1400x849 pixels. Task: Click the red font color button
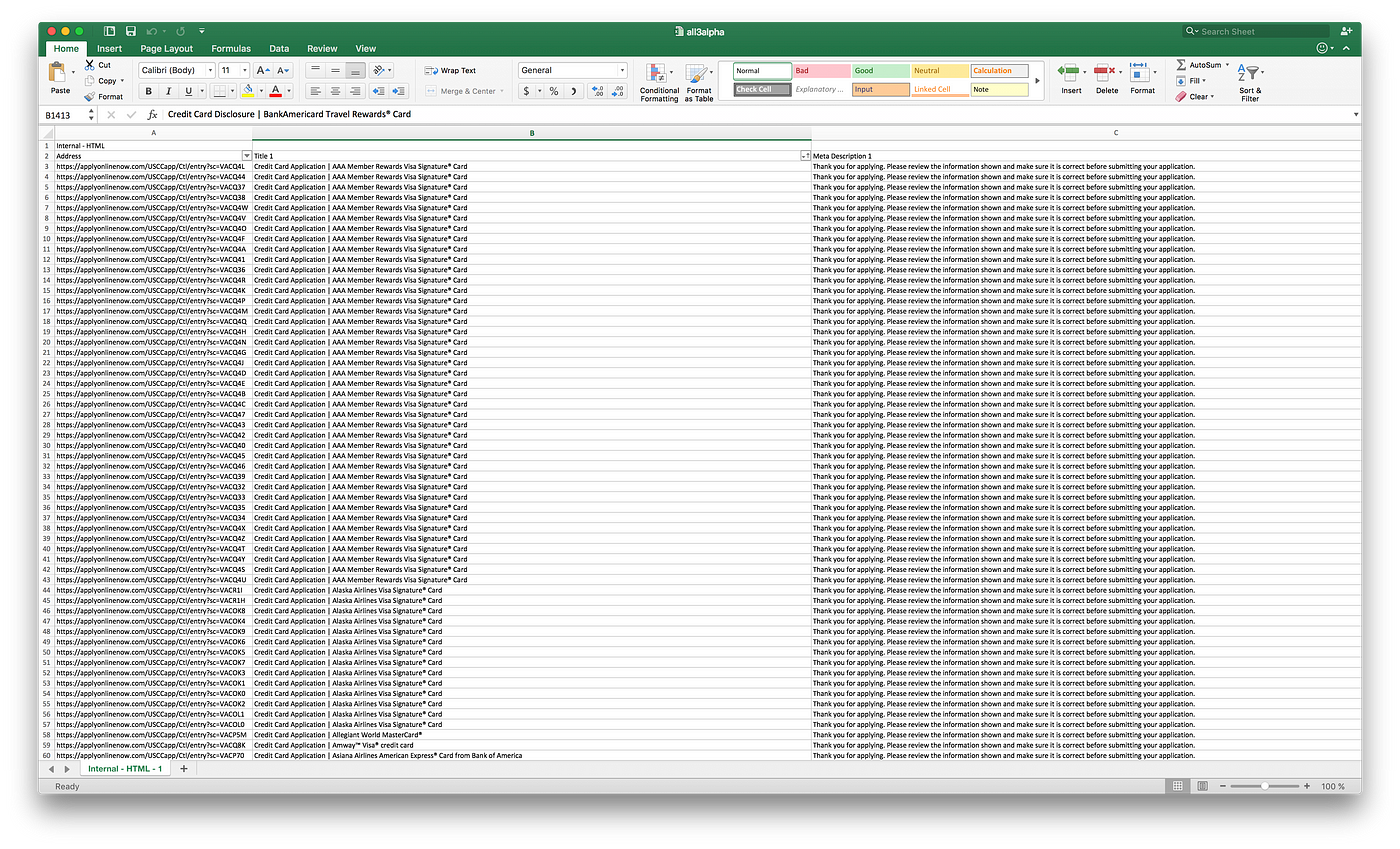click(x=276, y=91)
